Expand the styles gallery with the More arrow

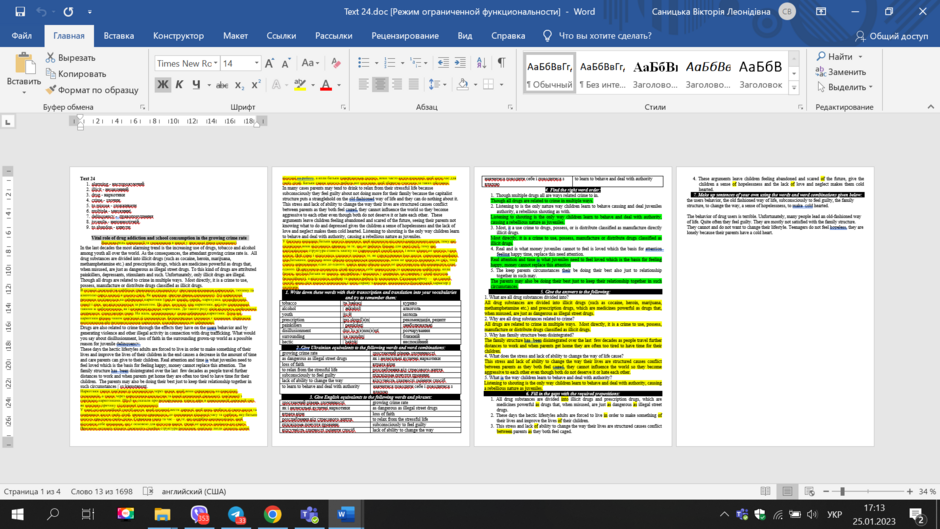tap(794, 87)
